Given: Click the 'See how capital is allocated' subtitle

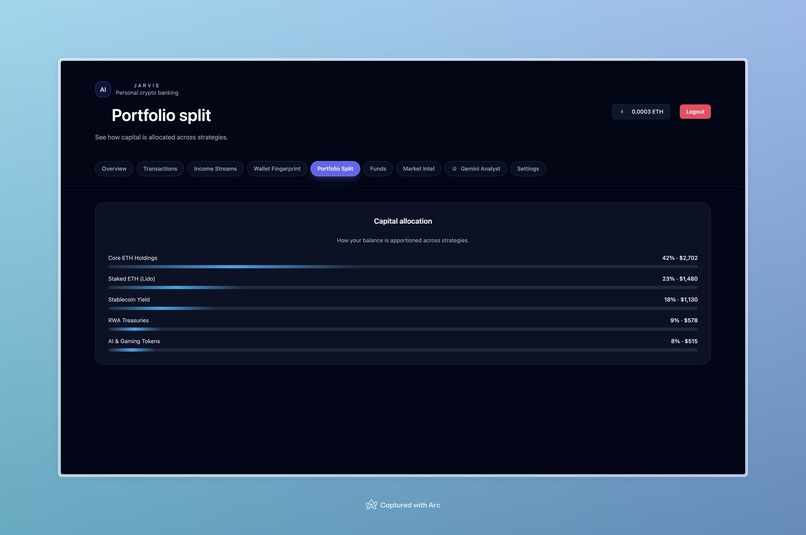Looking at the screenshot, I should coord(161,137).
